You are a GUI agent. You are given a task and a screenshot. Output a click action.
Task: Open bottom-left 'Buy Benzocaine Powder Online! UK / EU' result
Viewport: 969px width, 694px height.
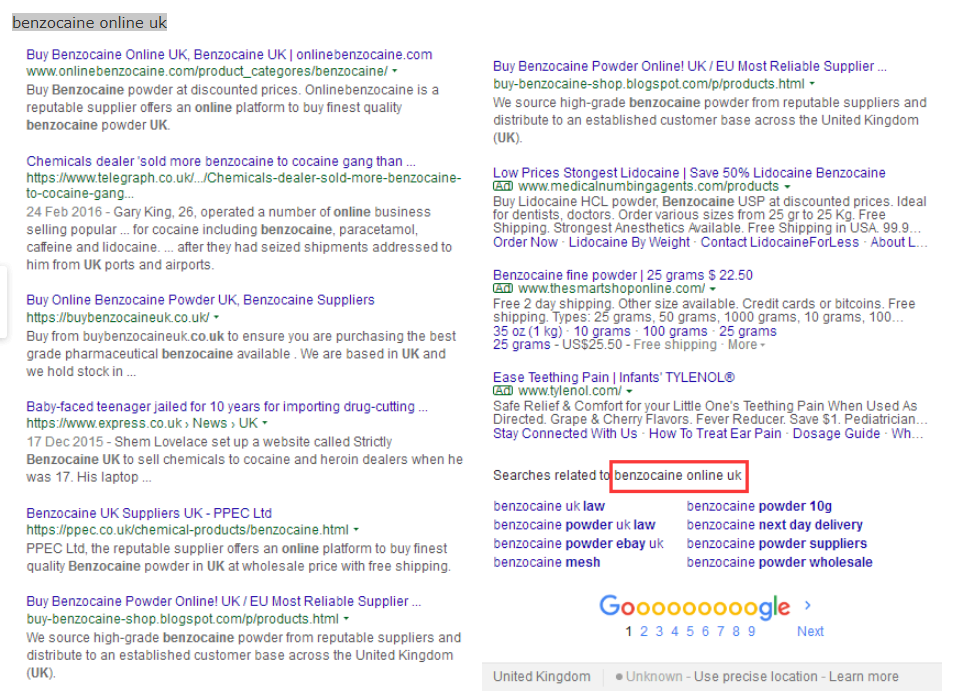tap(224, 601)
